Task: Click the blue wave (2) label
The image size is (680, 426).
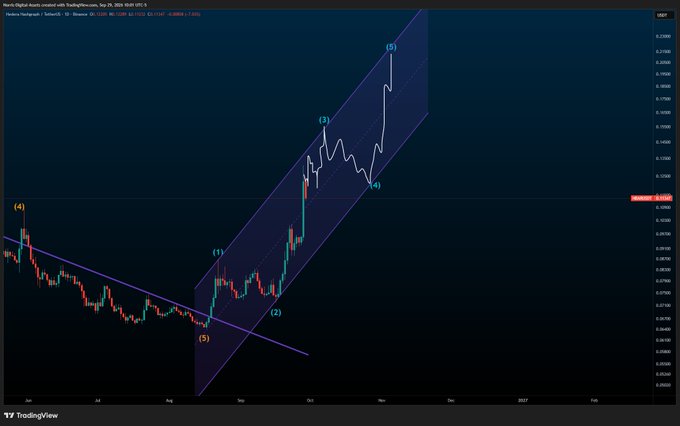Action: (x=276, y=312)
